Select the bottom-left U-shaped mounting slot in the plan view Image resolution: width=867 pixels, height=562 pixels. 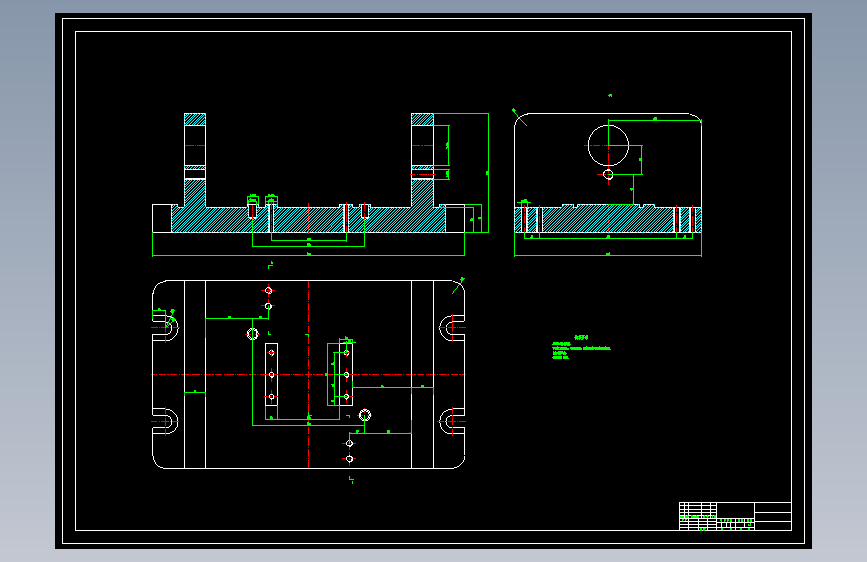coord(165,422)
